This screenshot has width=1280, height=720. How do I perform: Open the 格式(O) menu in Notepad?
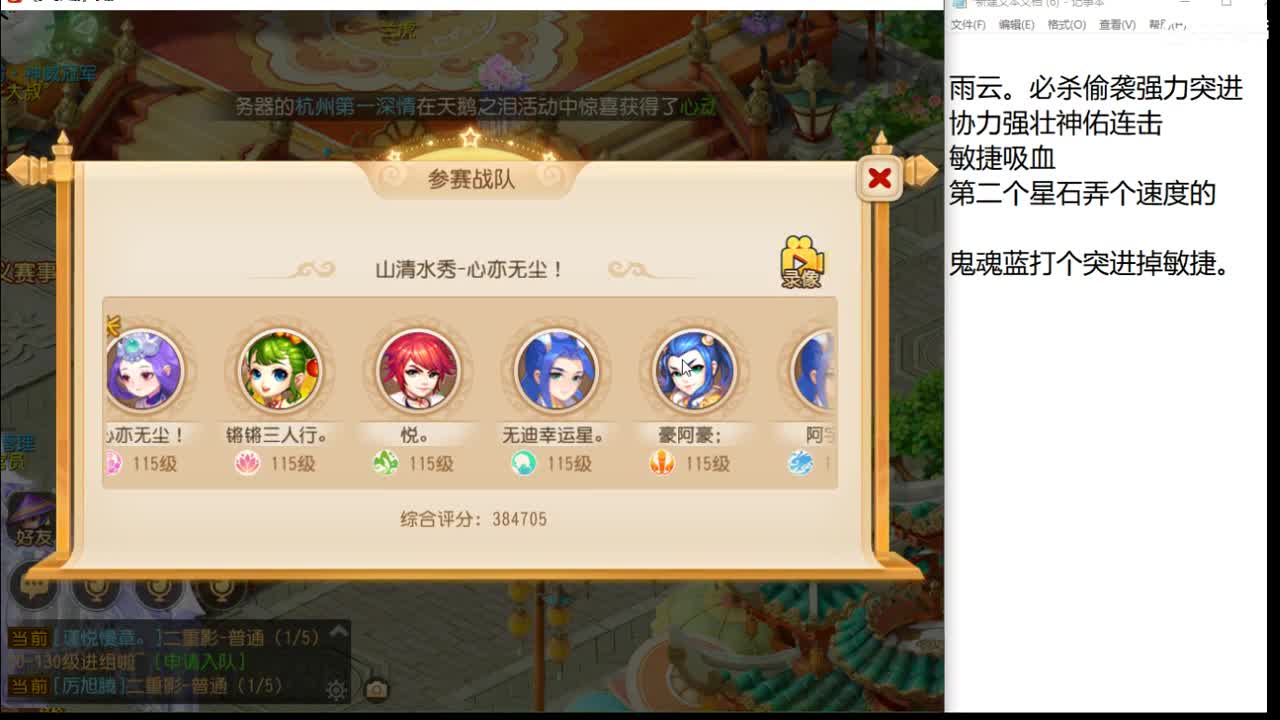coord(1066,25)
